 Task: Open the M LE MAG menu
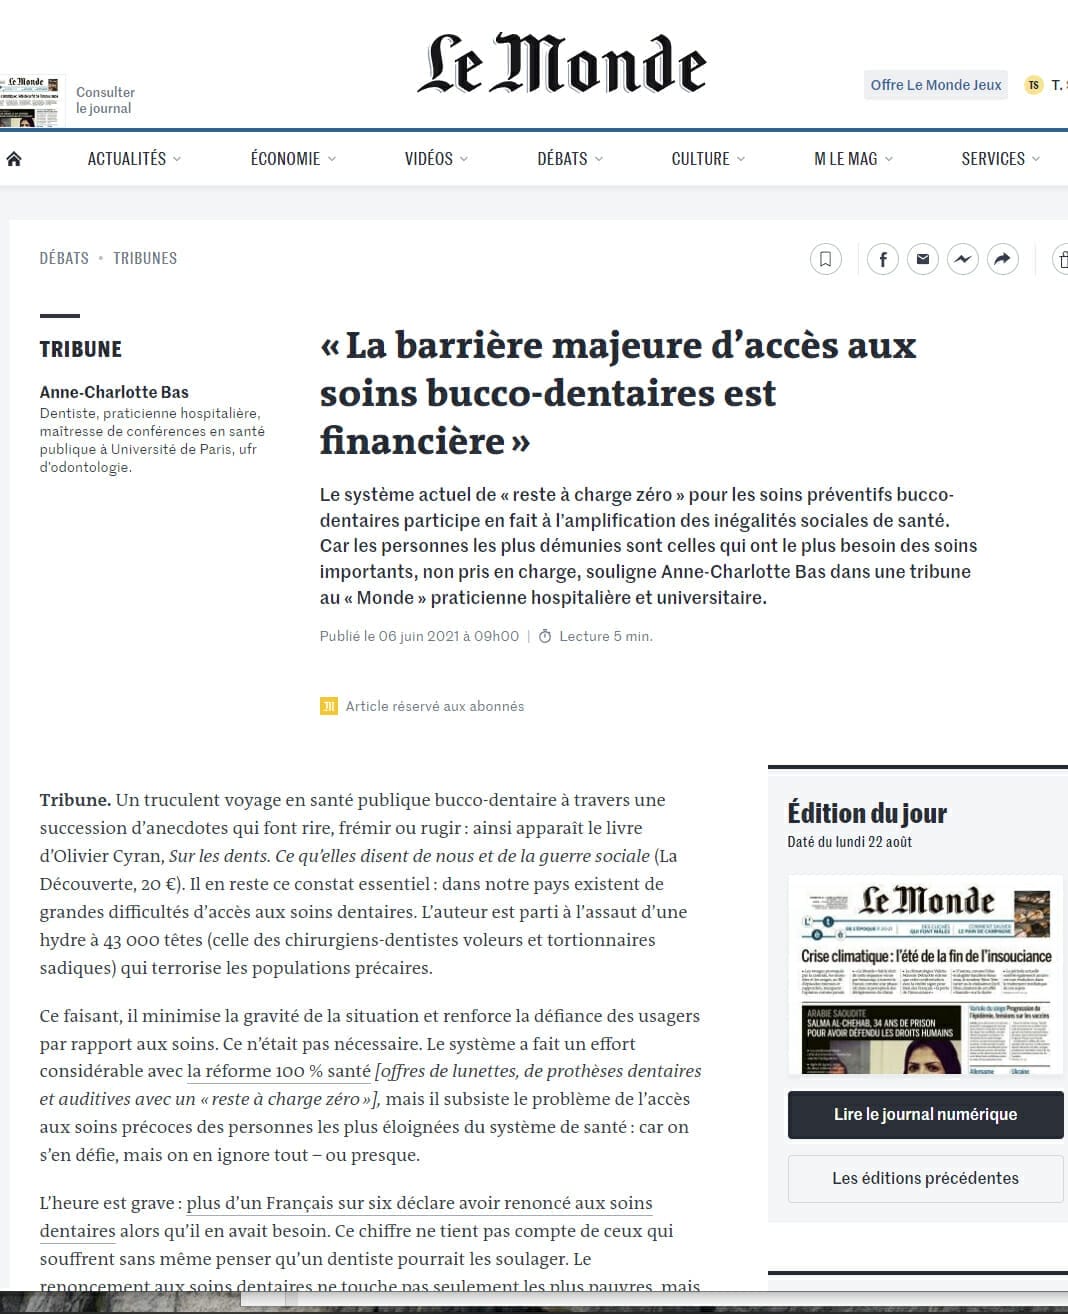pos(853,159)
